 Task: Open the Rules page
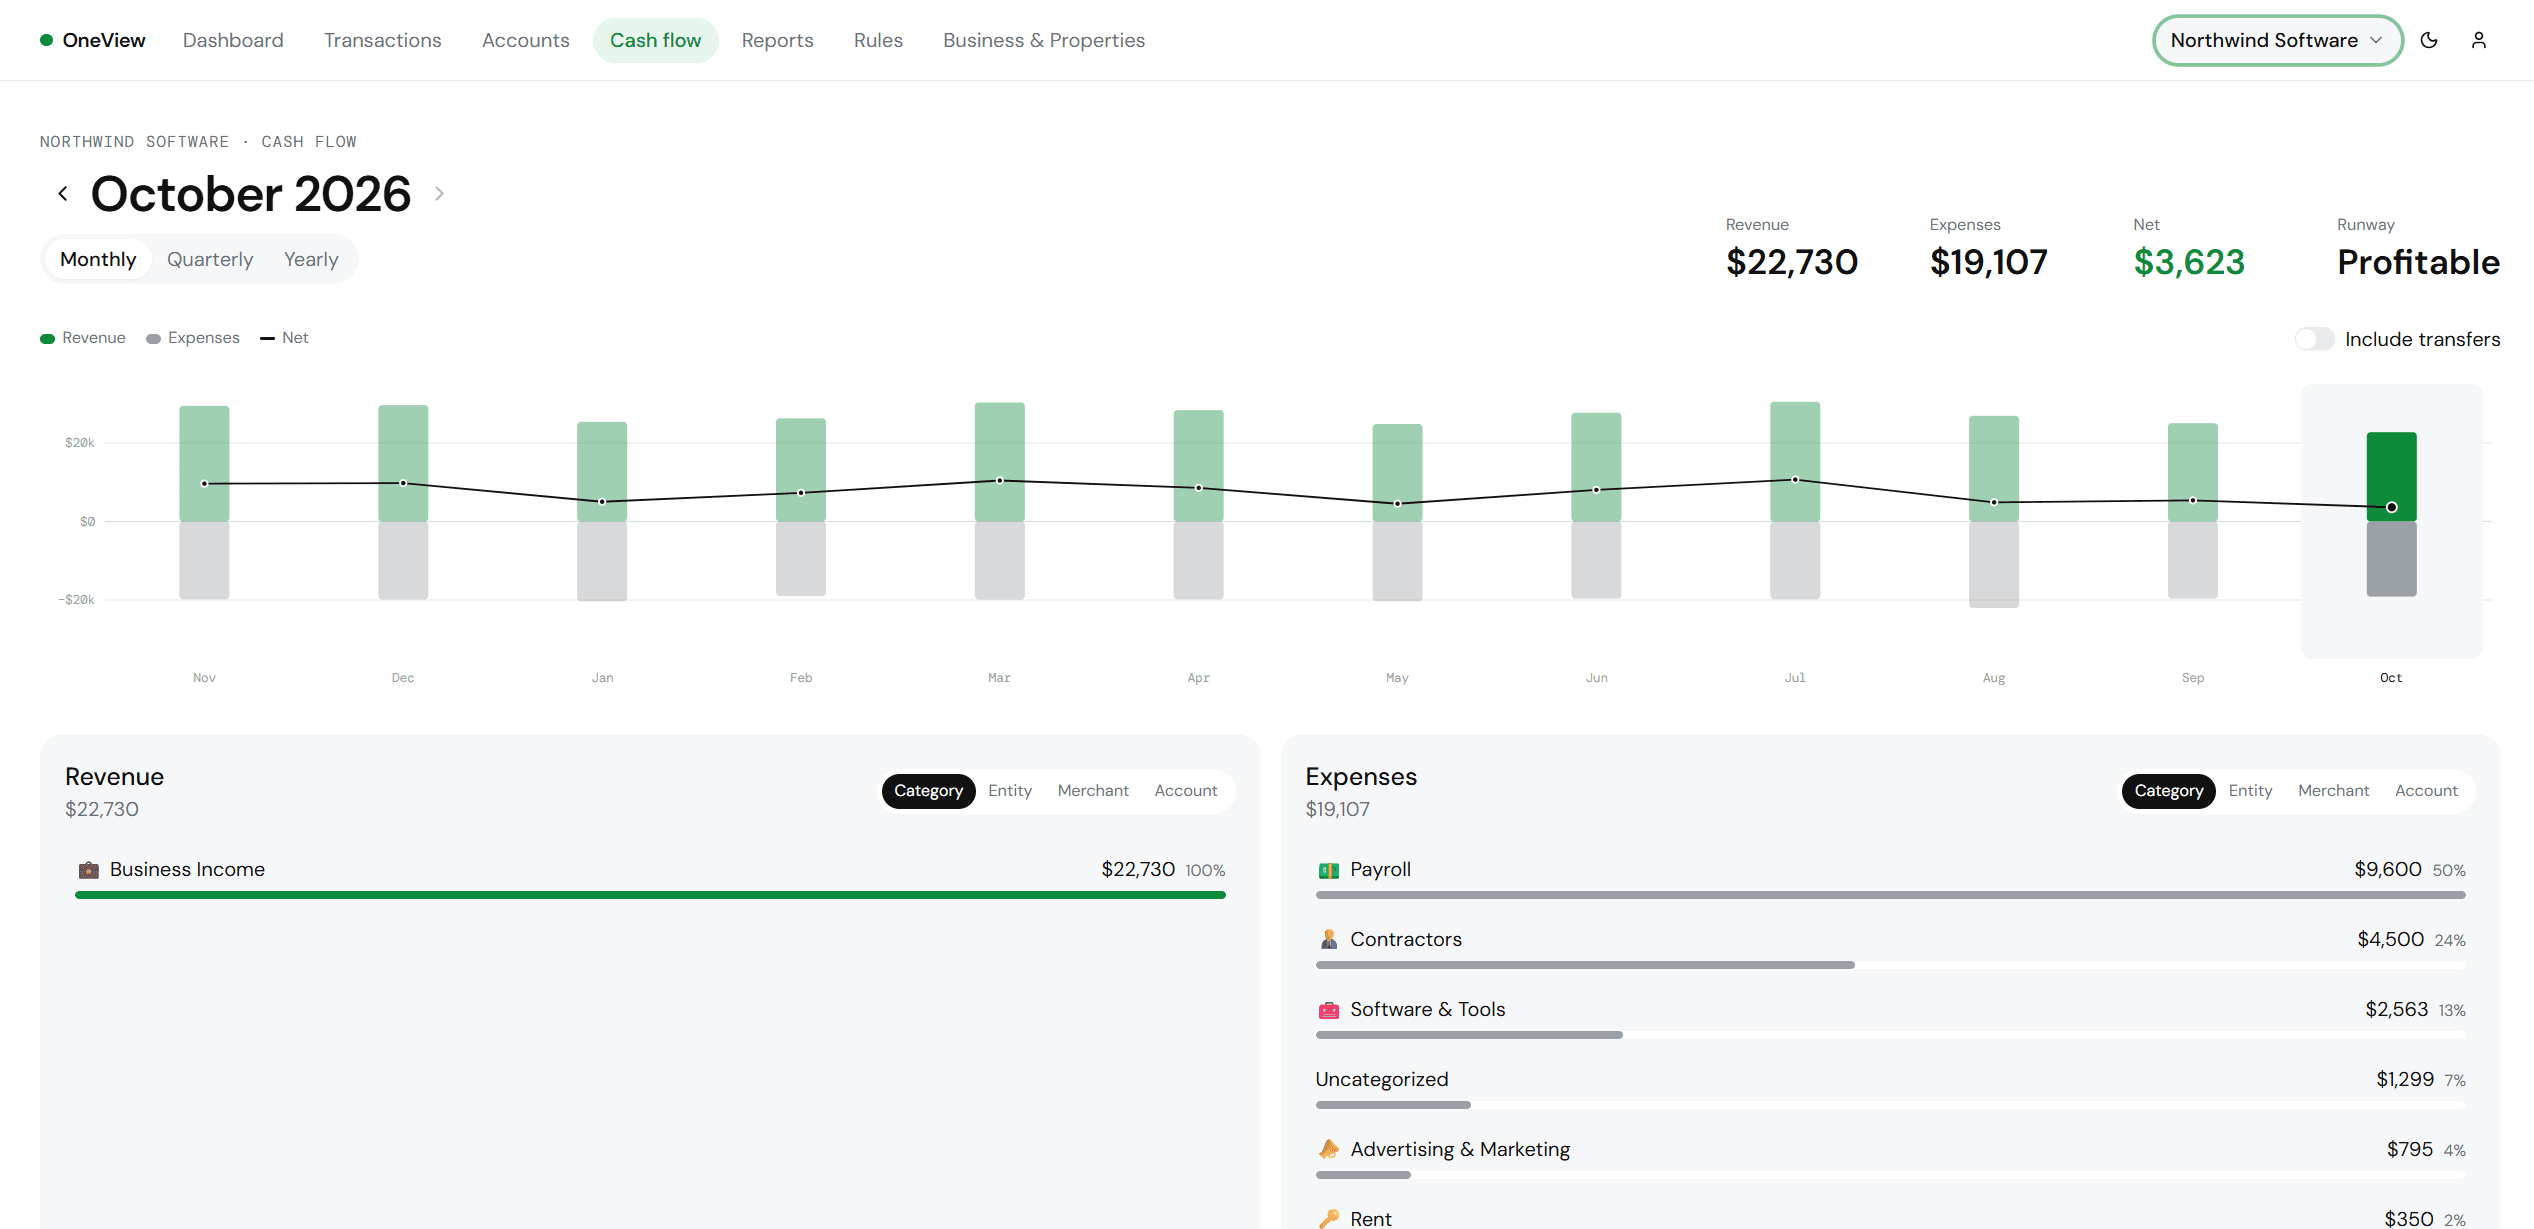coord(878,40)
